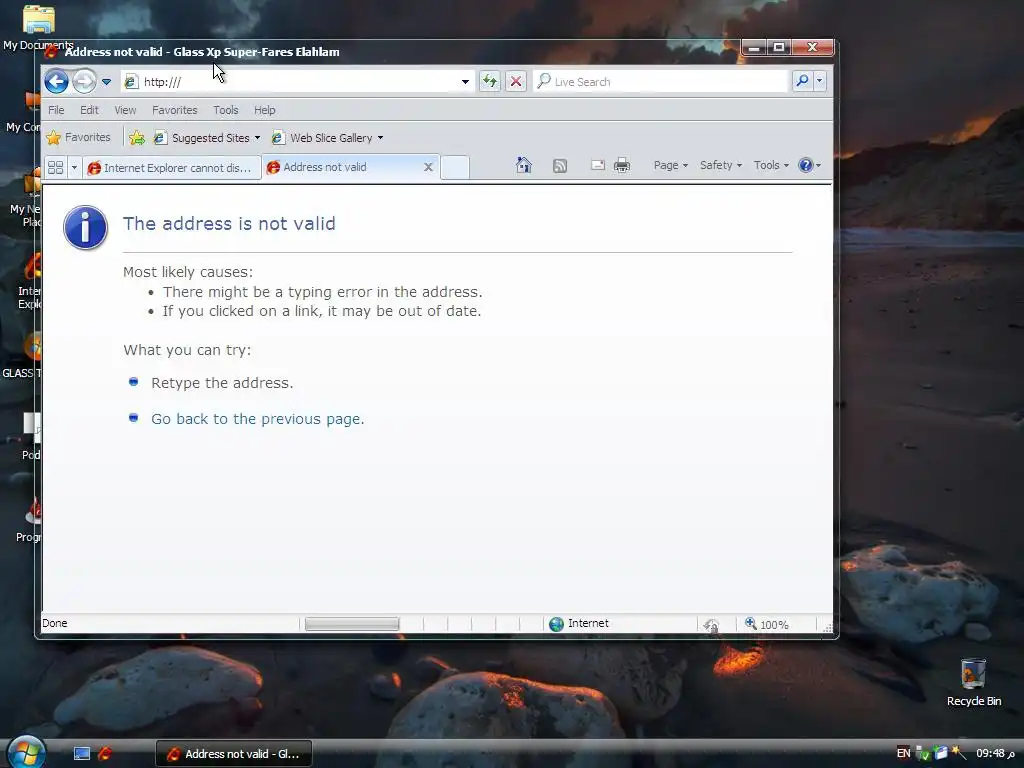Click the status bar progress indicator

(x=352, y=624)
